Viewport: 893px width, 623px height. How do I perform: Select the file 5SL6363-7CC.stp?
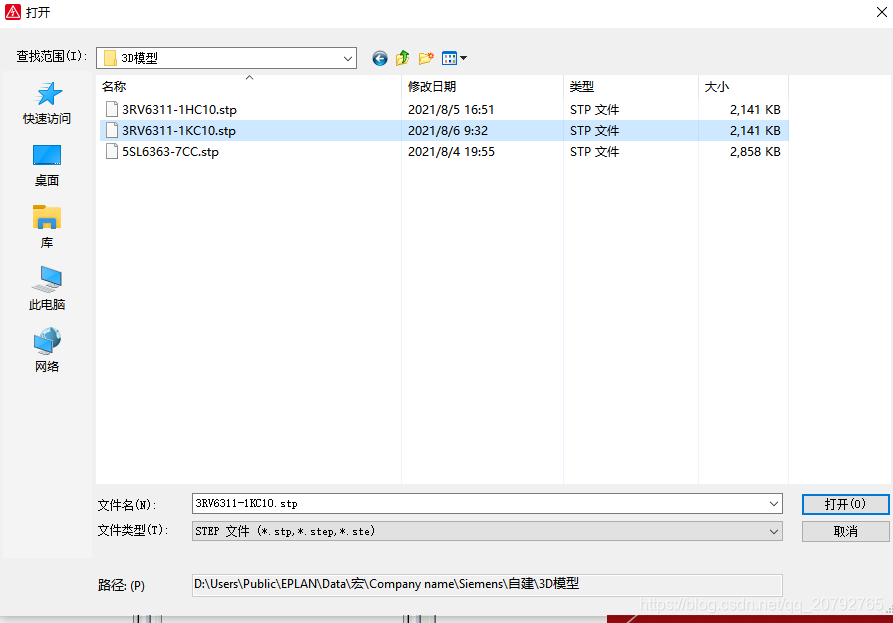[x=170, y=152]
